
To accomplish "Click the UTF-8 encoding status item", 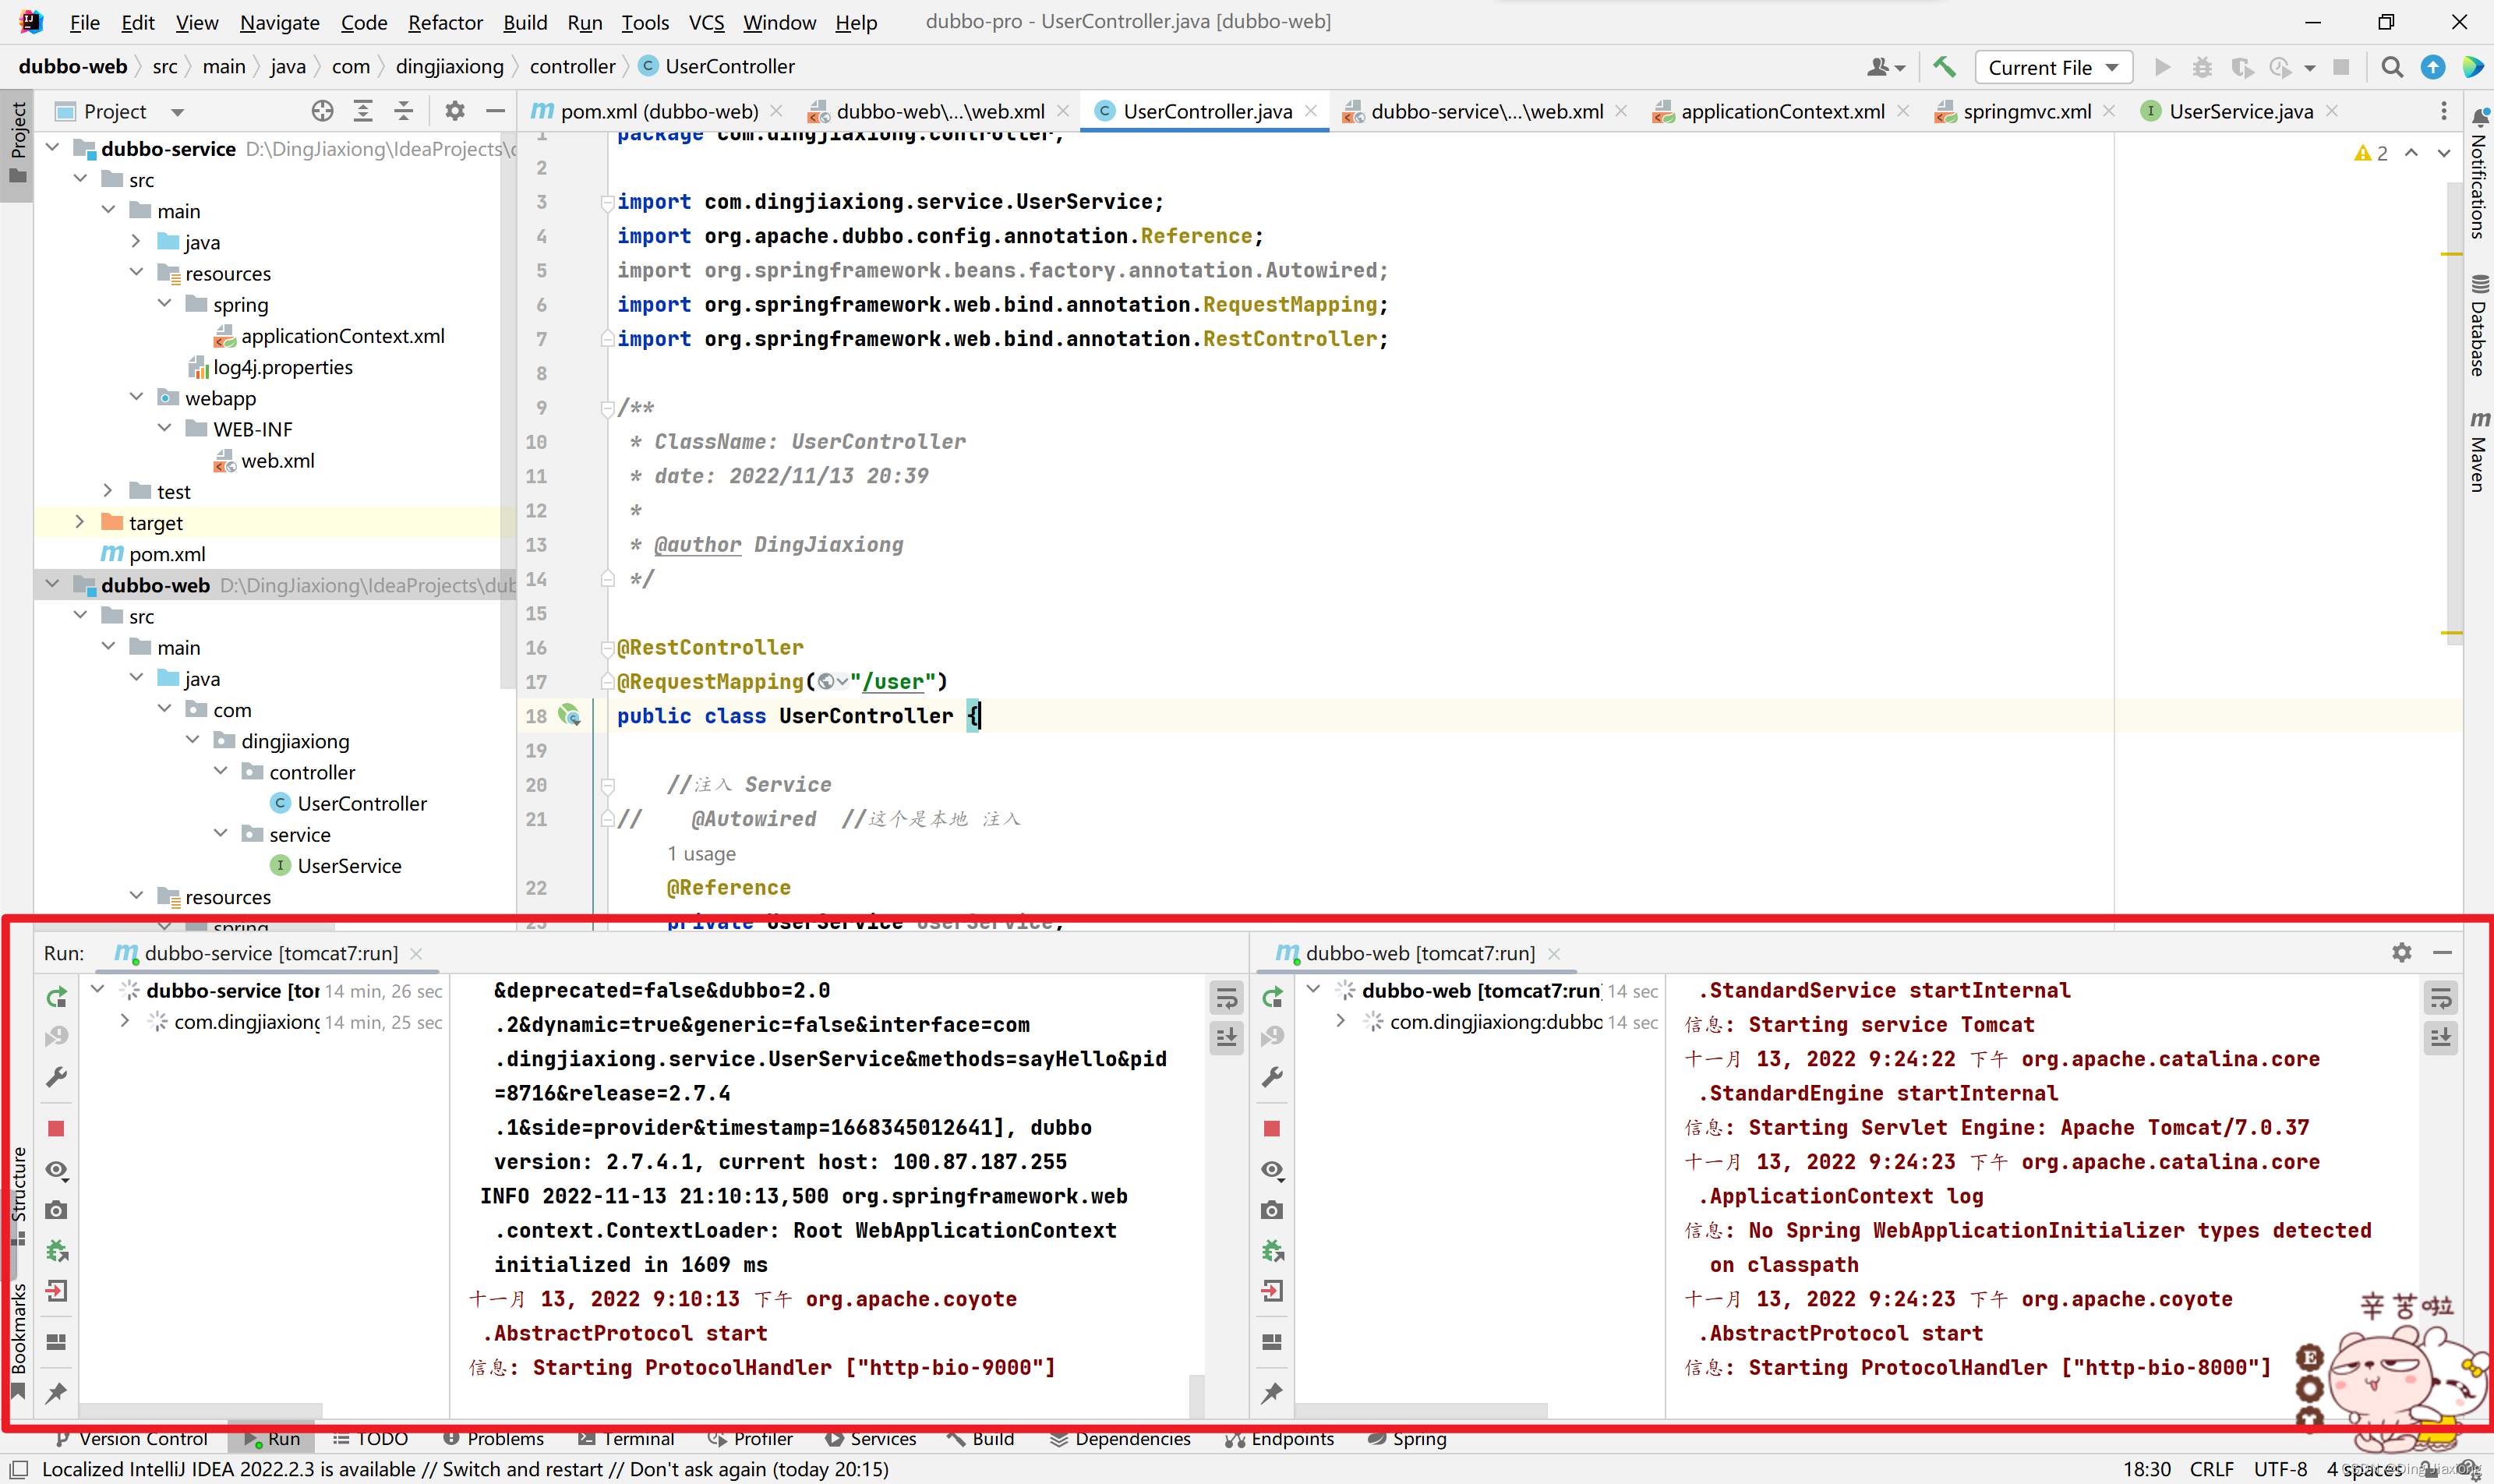I will click(x=2280, y=1468).
